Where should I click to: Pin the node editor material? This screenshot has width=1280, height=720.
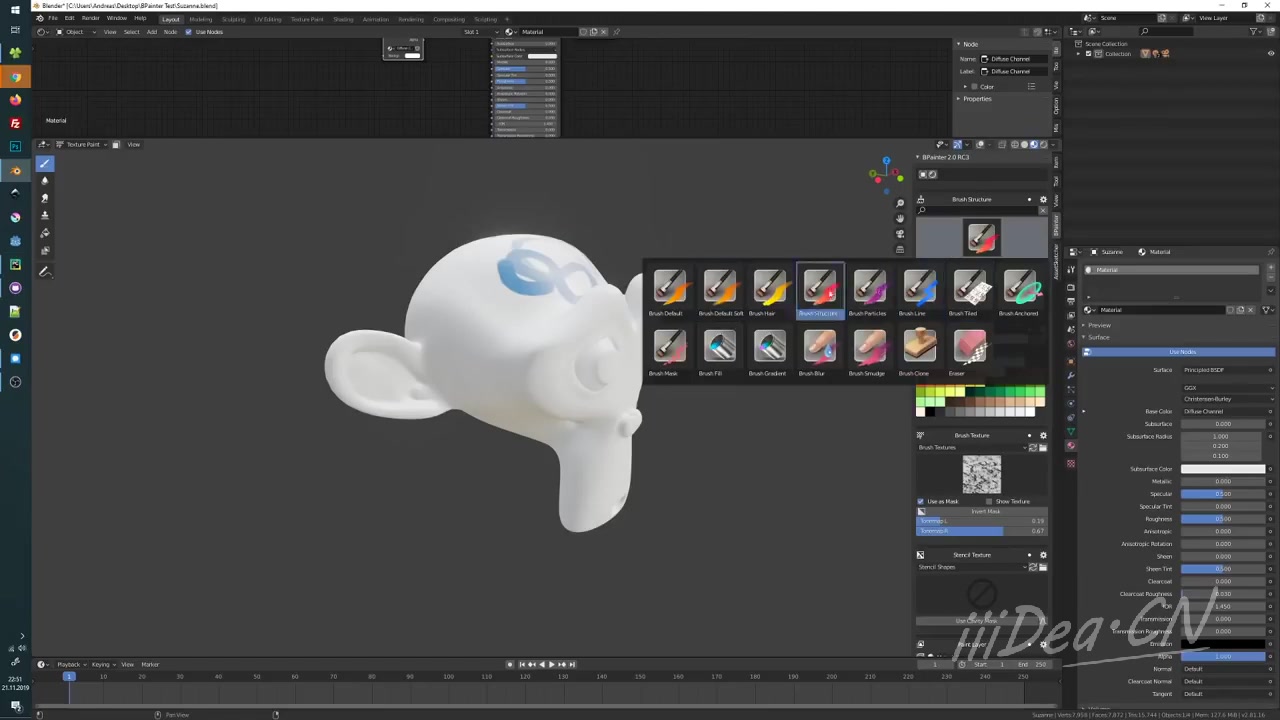pos(616,32)
